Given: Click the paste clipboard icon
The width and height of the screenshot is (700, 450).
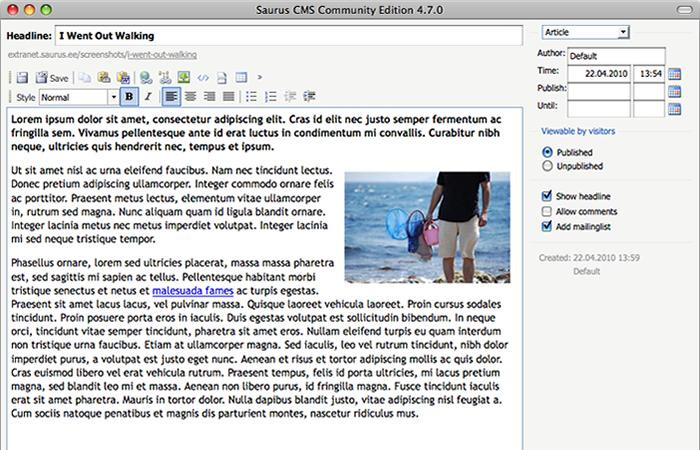Looking at the screenshot, I should pos(104,78).
